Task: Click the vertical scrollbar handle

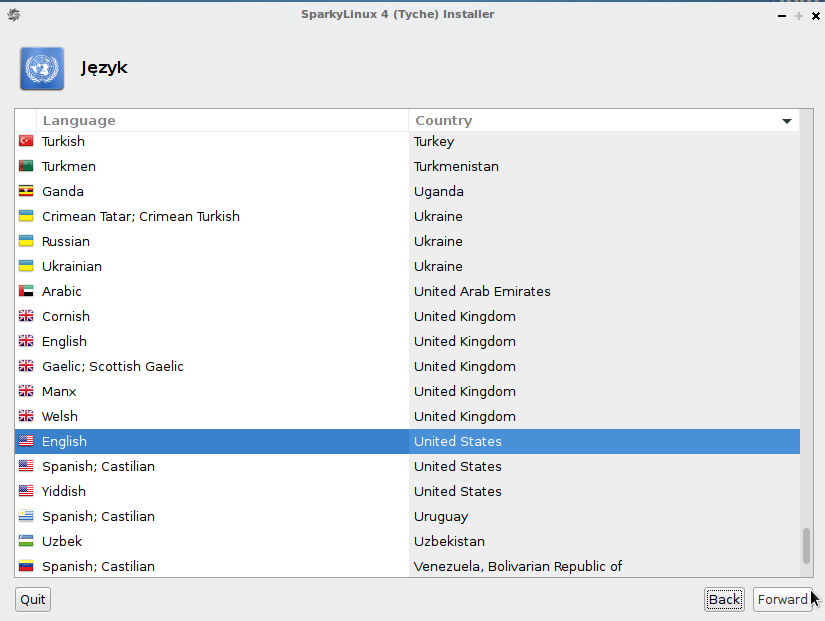Action: (x=806, y=546)
